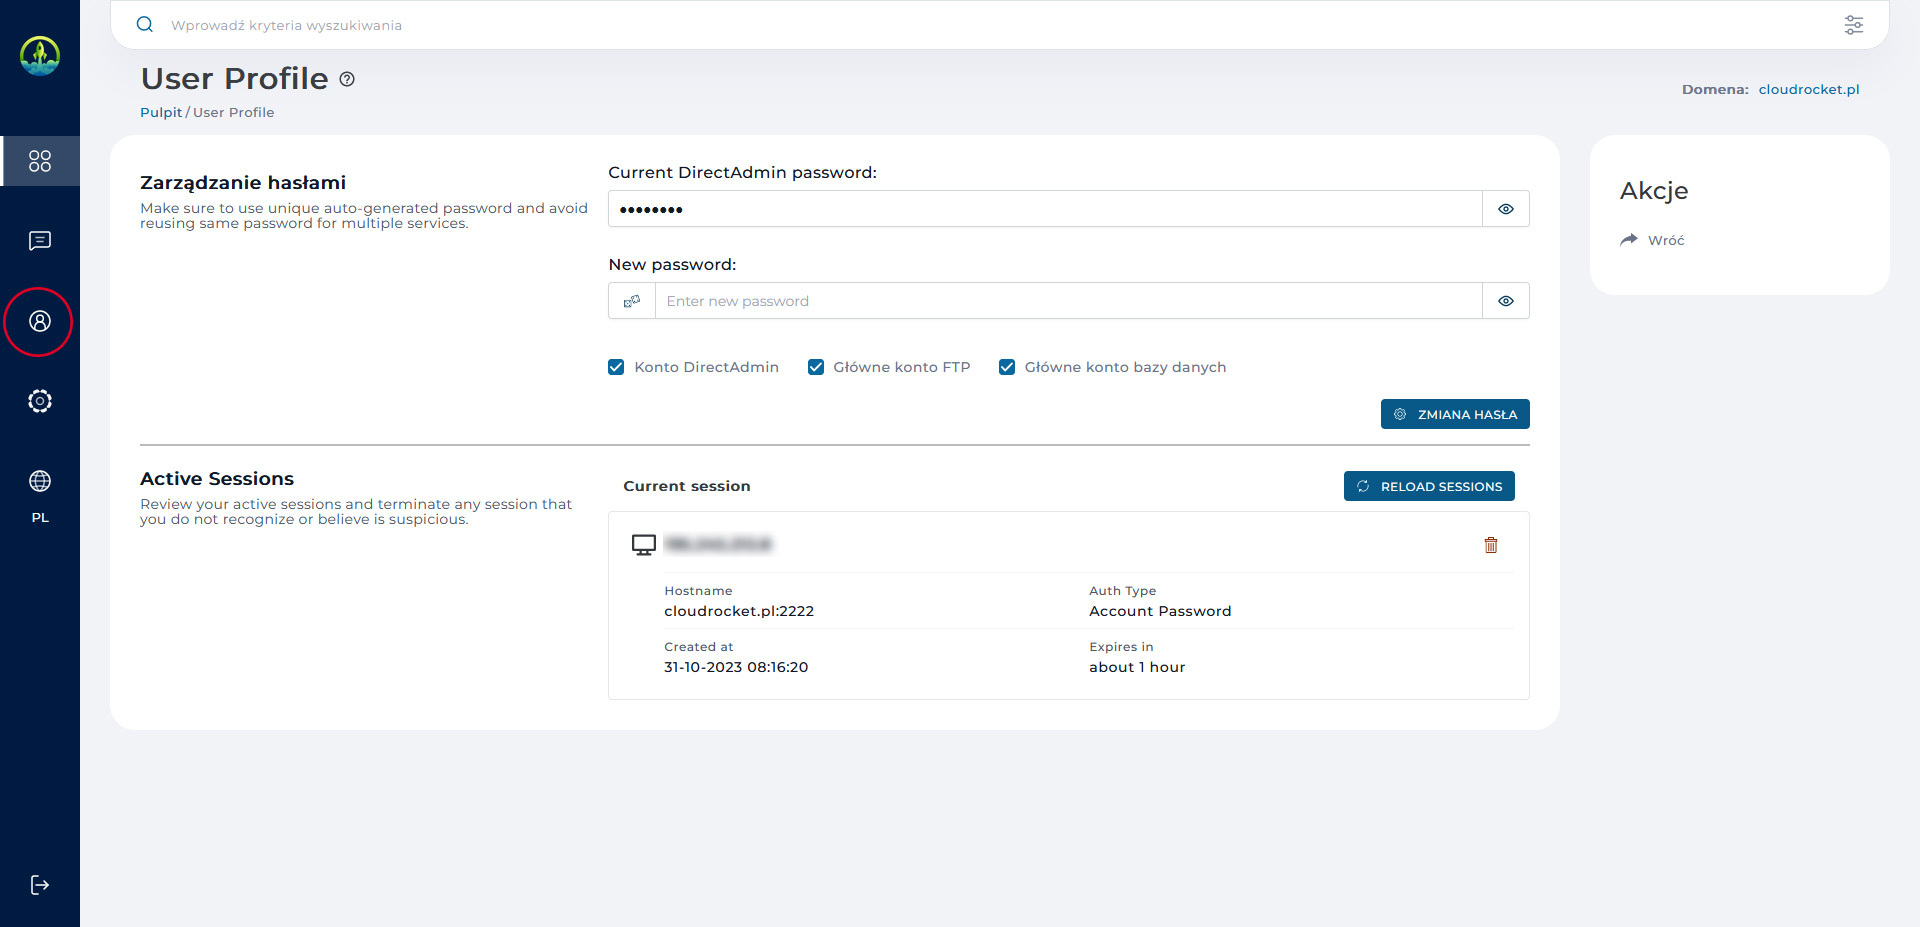This screenshot has width=1920, height=927.
Task: Open the dashboard grid icon in sidebar
Action: pos(40,161)
